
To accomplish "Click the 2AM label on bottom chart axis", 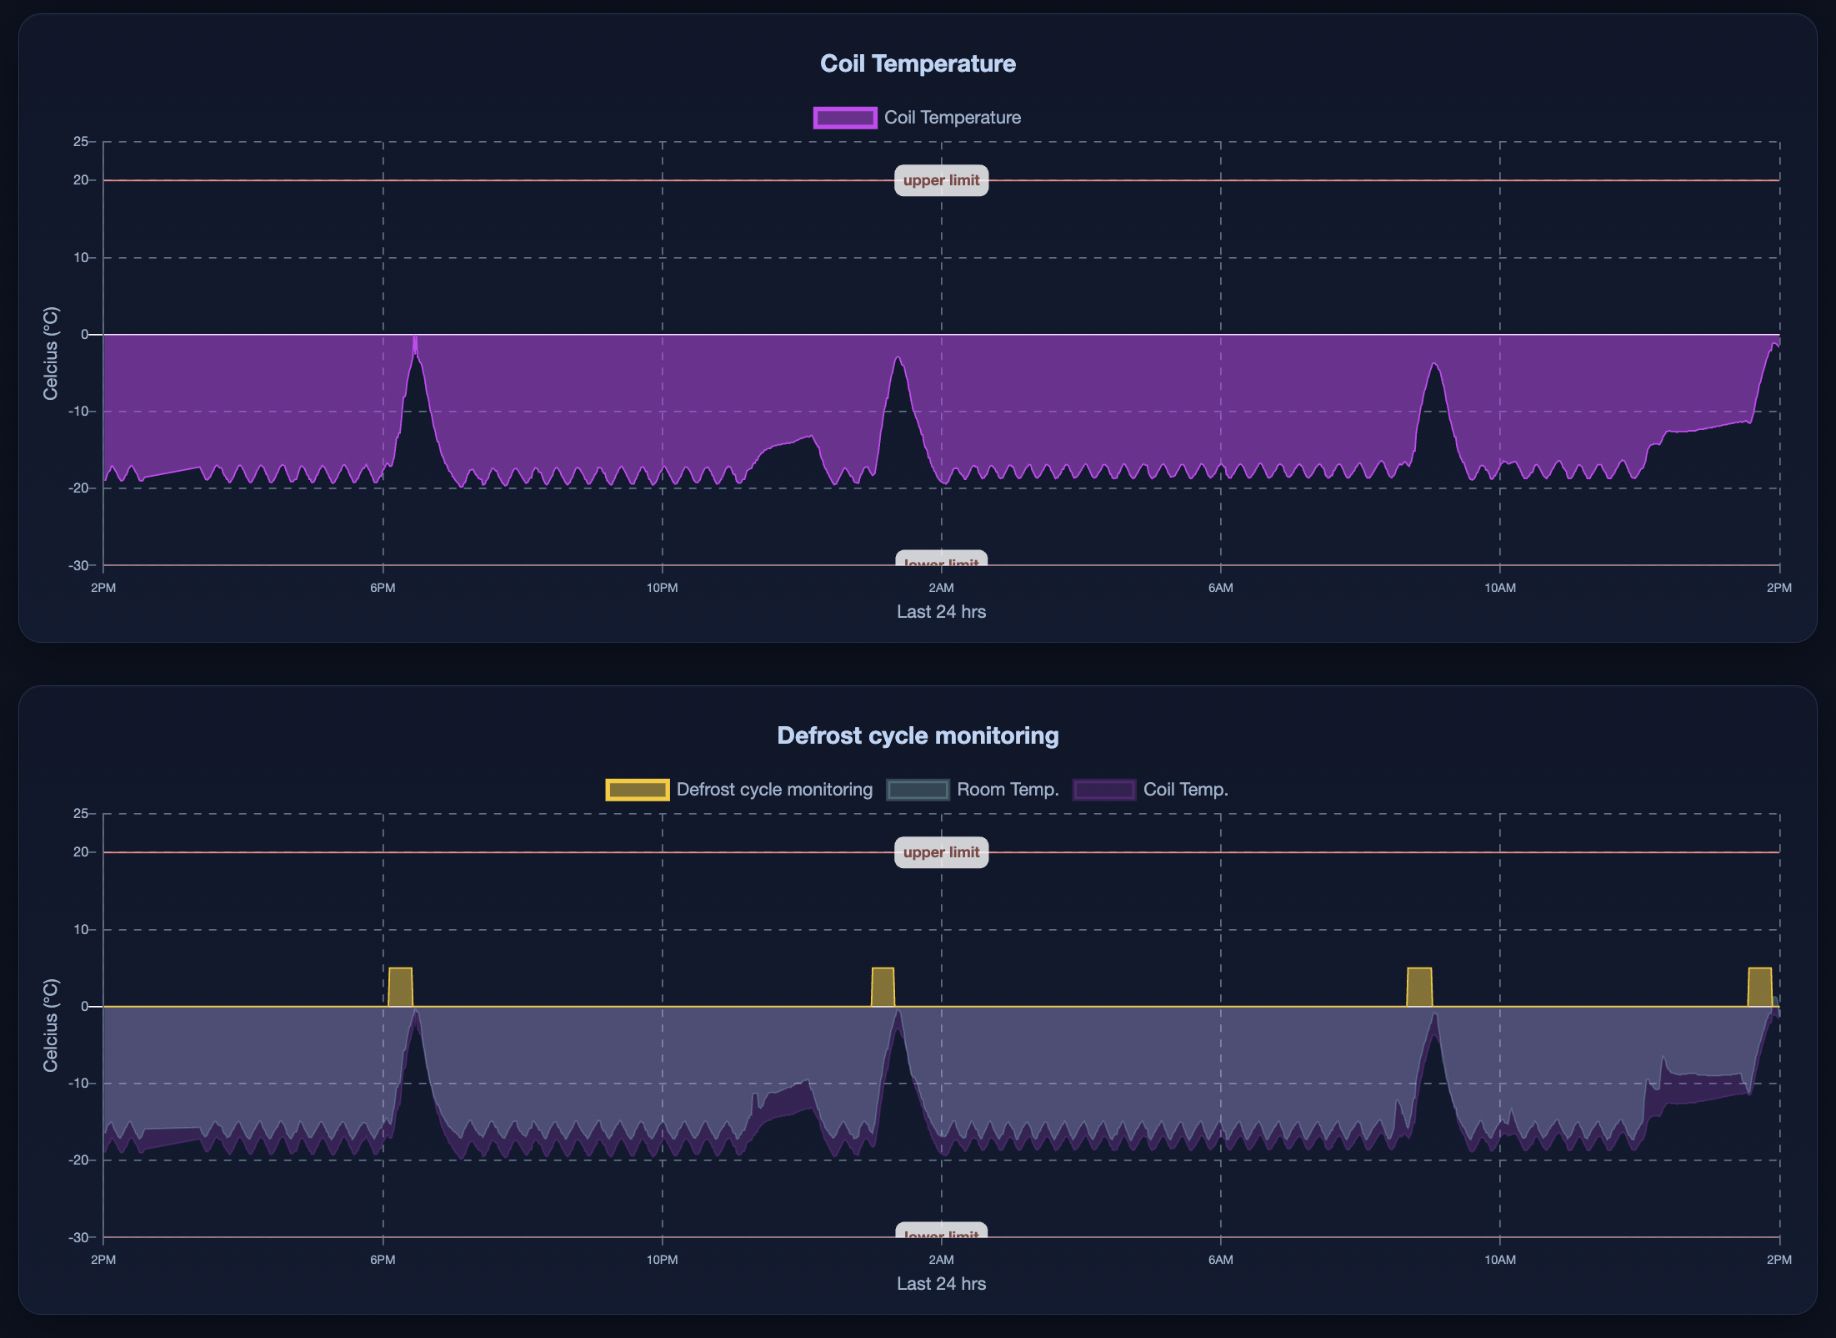I will 940,1261.
